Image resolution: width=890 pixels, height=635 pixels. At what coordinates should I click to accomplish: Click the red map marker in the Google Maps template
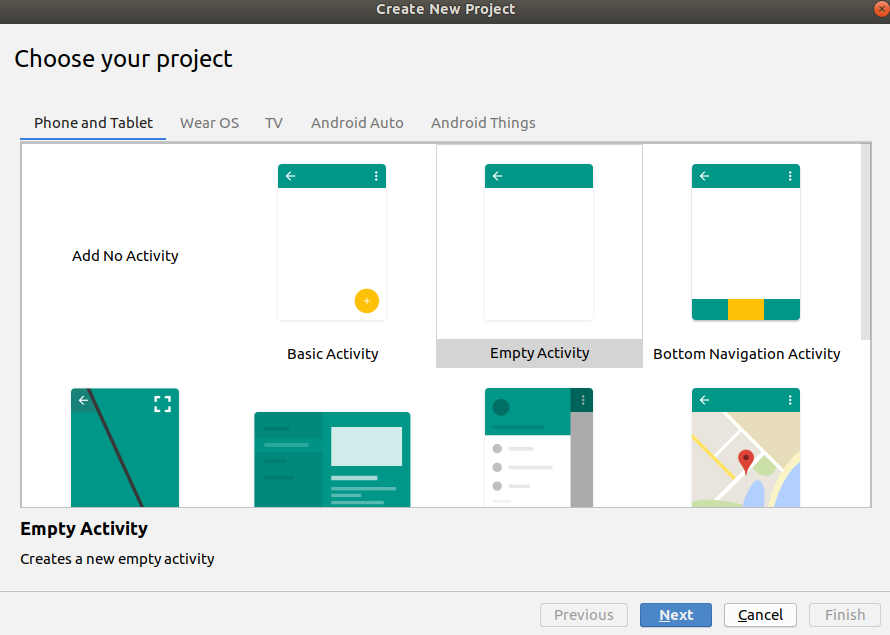click(745, 464)
